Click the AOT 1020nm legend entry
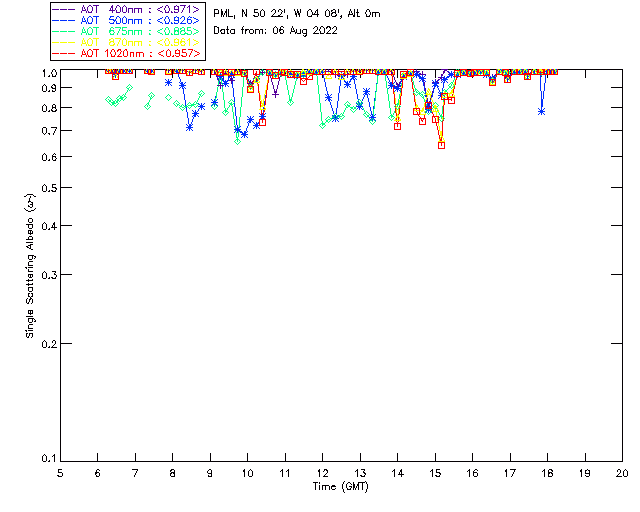The image size is (640, 512). click(x=127, y=53)
